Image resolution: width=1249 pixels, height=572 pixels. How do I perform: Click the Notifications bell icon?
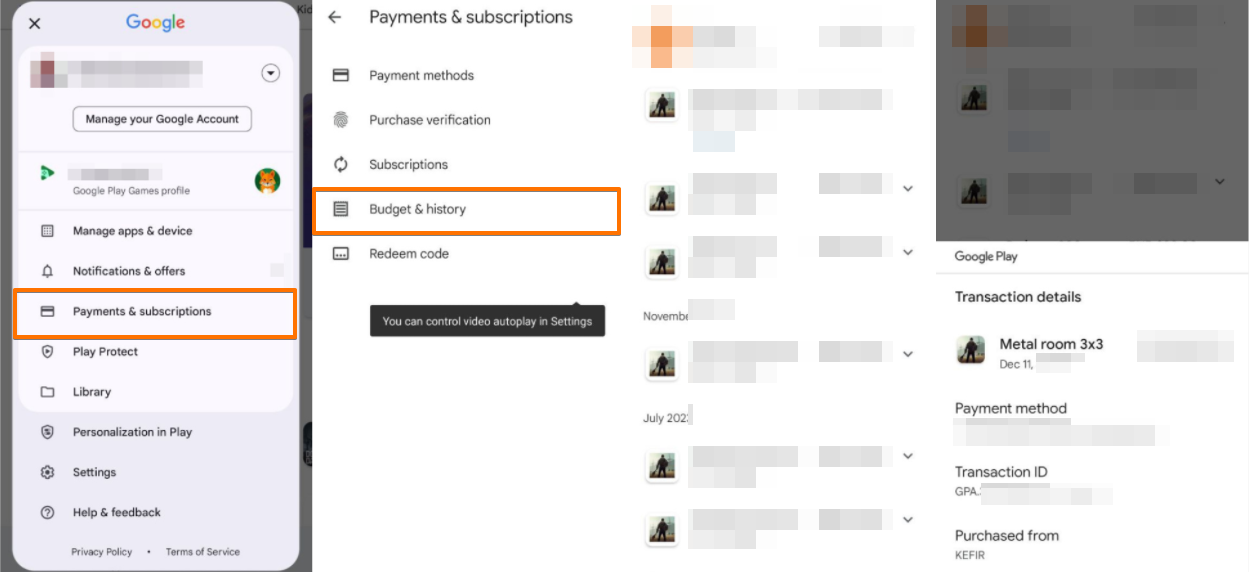pyautogui.click(x=47, y=271)
